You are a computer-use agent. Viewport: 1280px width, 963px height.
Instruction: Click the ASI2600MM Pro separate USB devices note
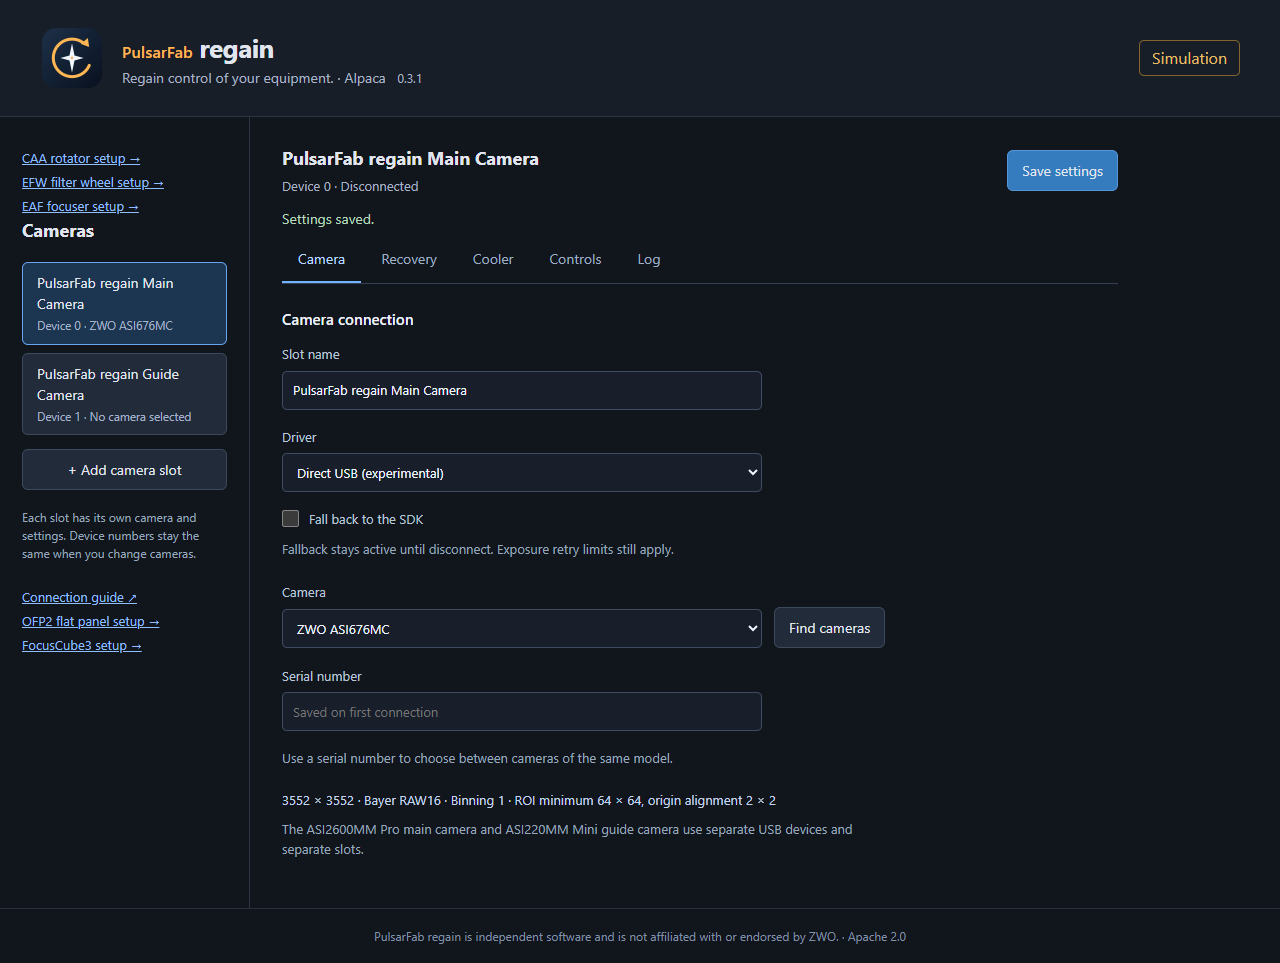click(567, 839)
